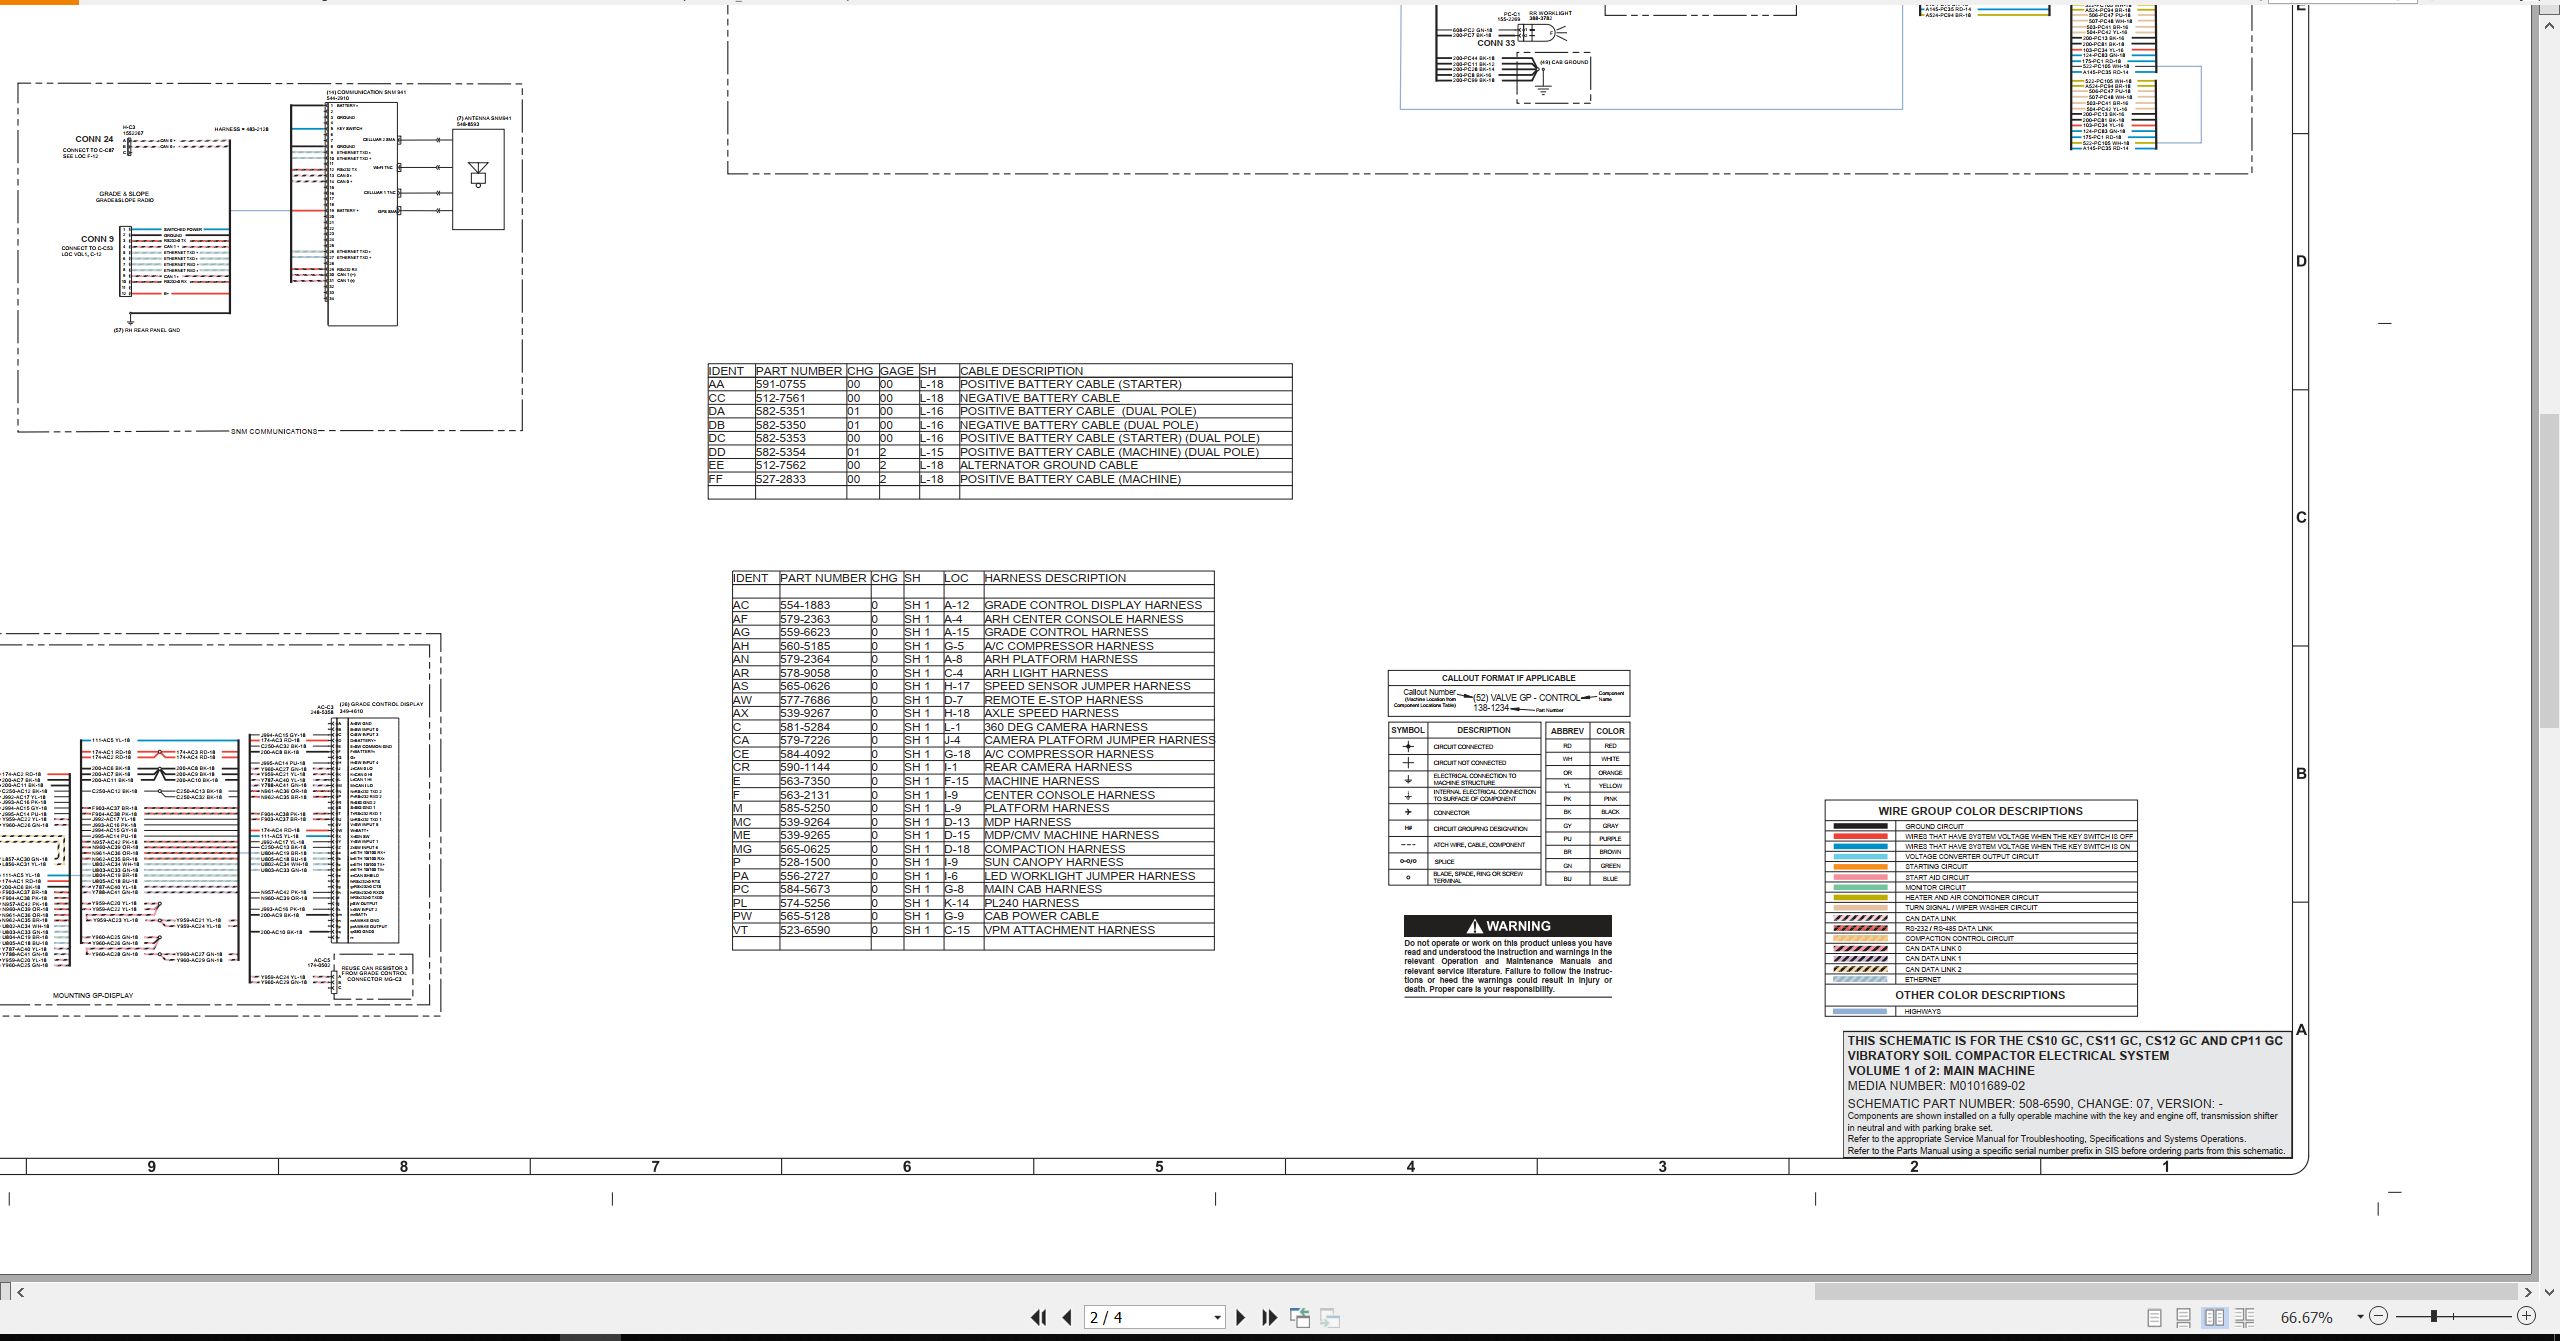This screenshot has height=1341, width=2560.
Task: Click CAB POWER CABLE row text
Action: click(x=1041, y=916)
